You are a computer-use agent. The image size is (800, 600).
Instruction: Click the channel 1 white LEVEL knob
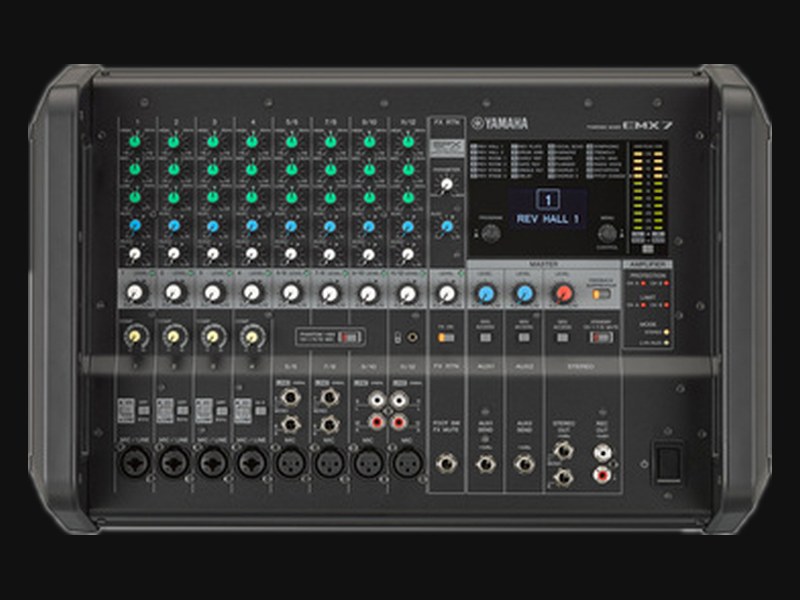click(x=135, y=293)
